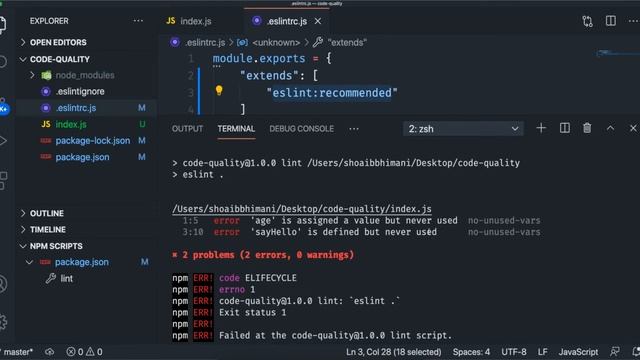Viewport: 640px width, 360px height.
Task: Open Run and Debug view
Action: 3,141
